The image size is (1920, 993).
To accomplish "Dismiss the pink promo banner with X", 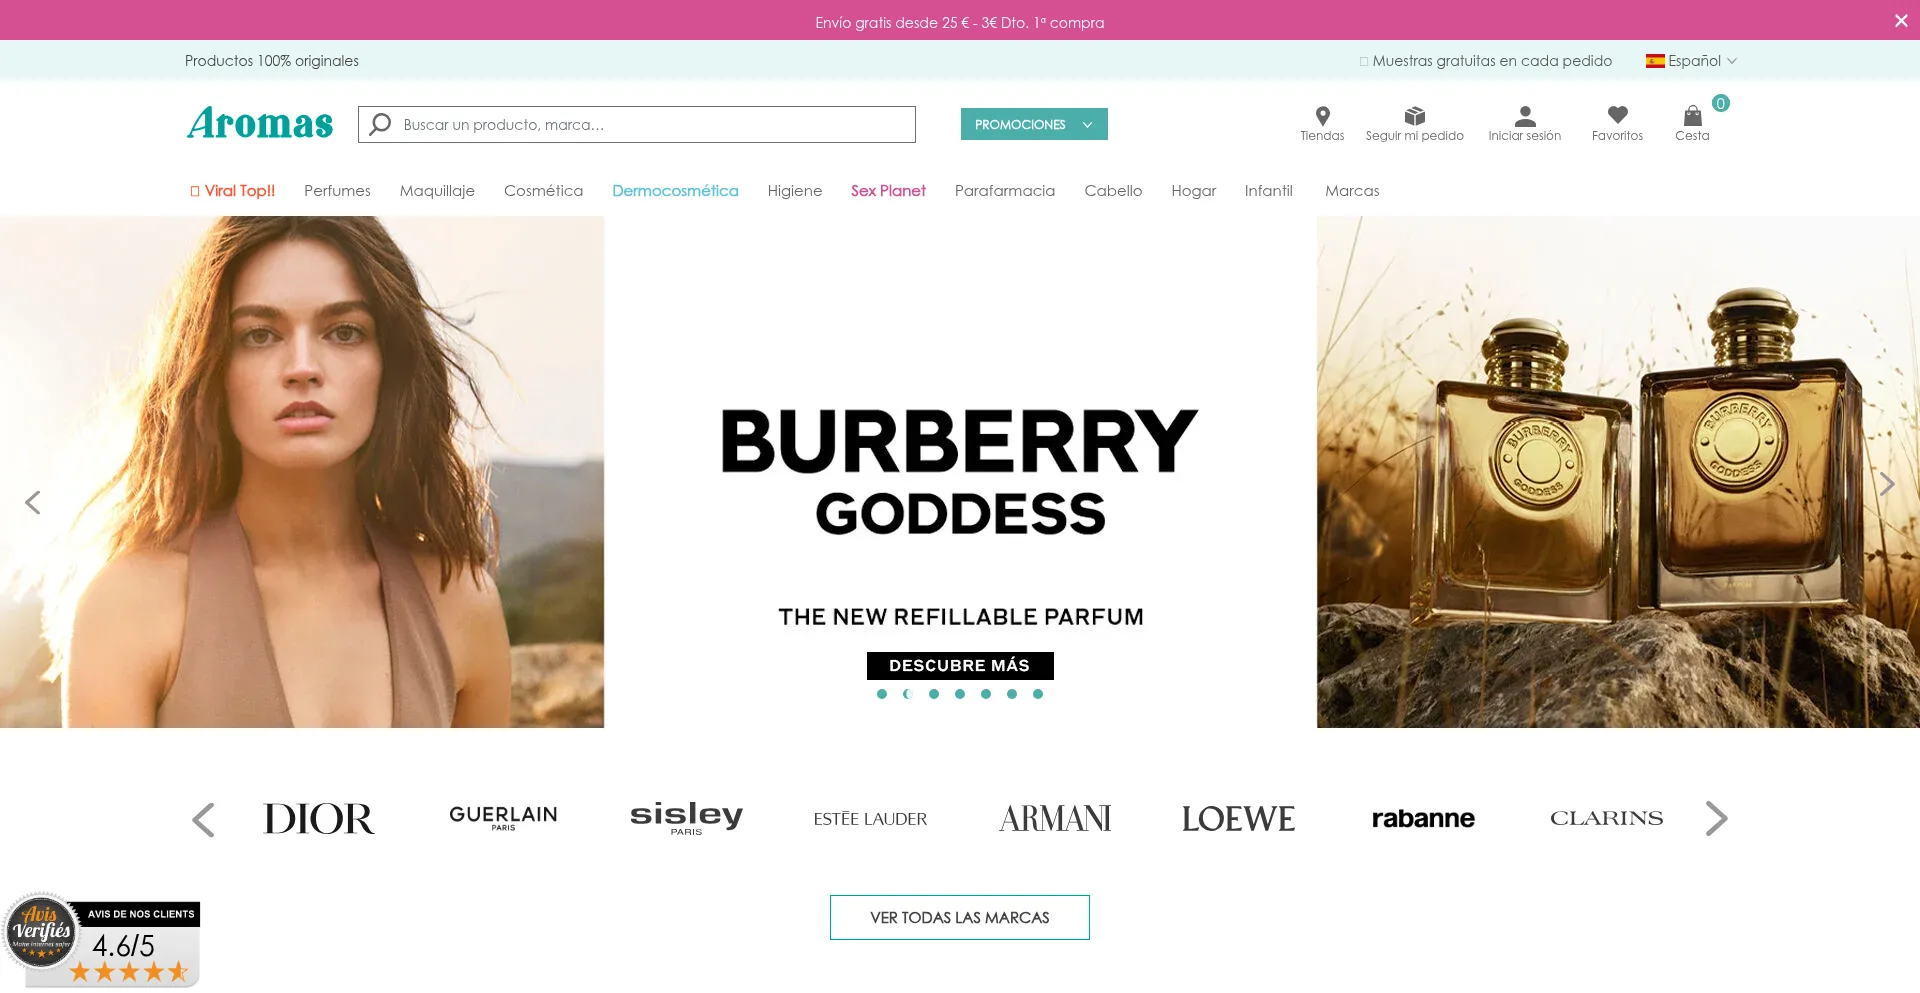I will coord(1900,21).
